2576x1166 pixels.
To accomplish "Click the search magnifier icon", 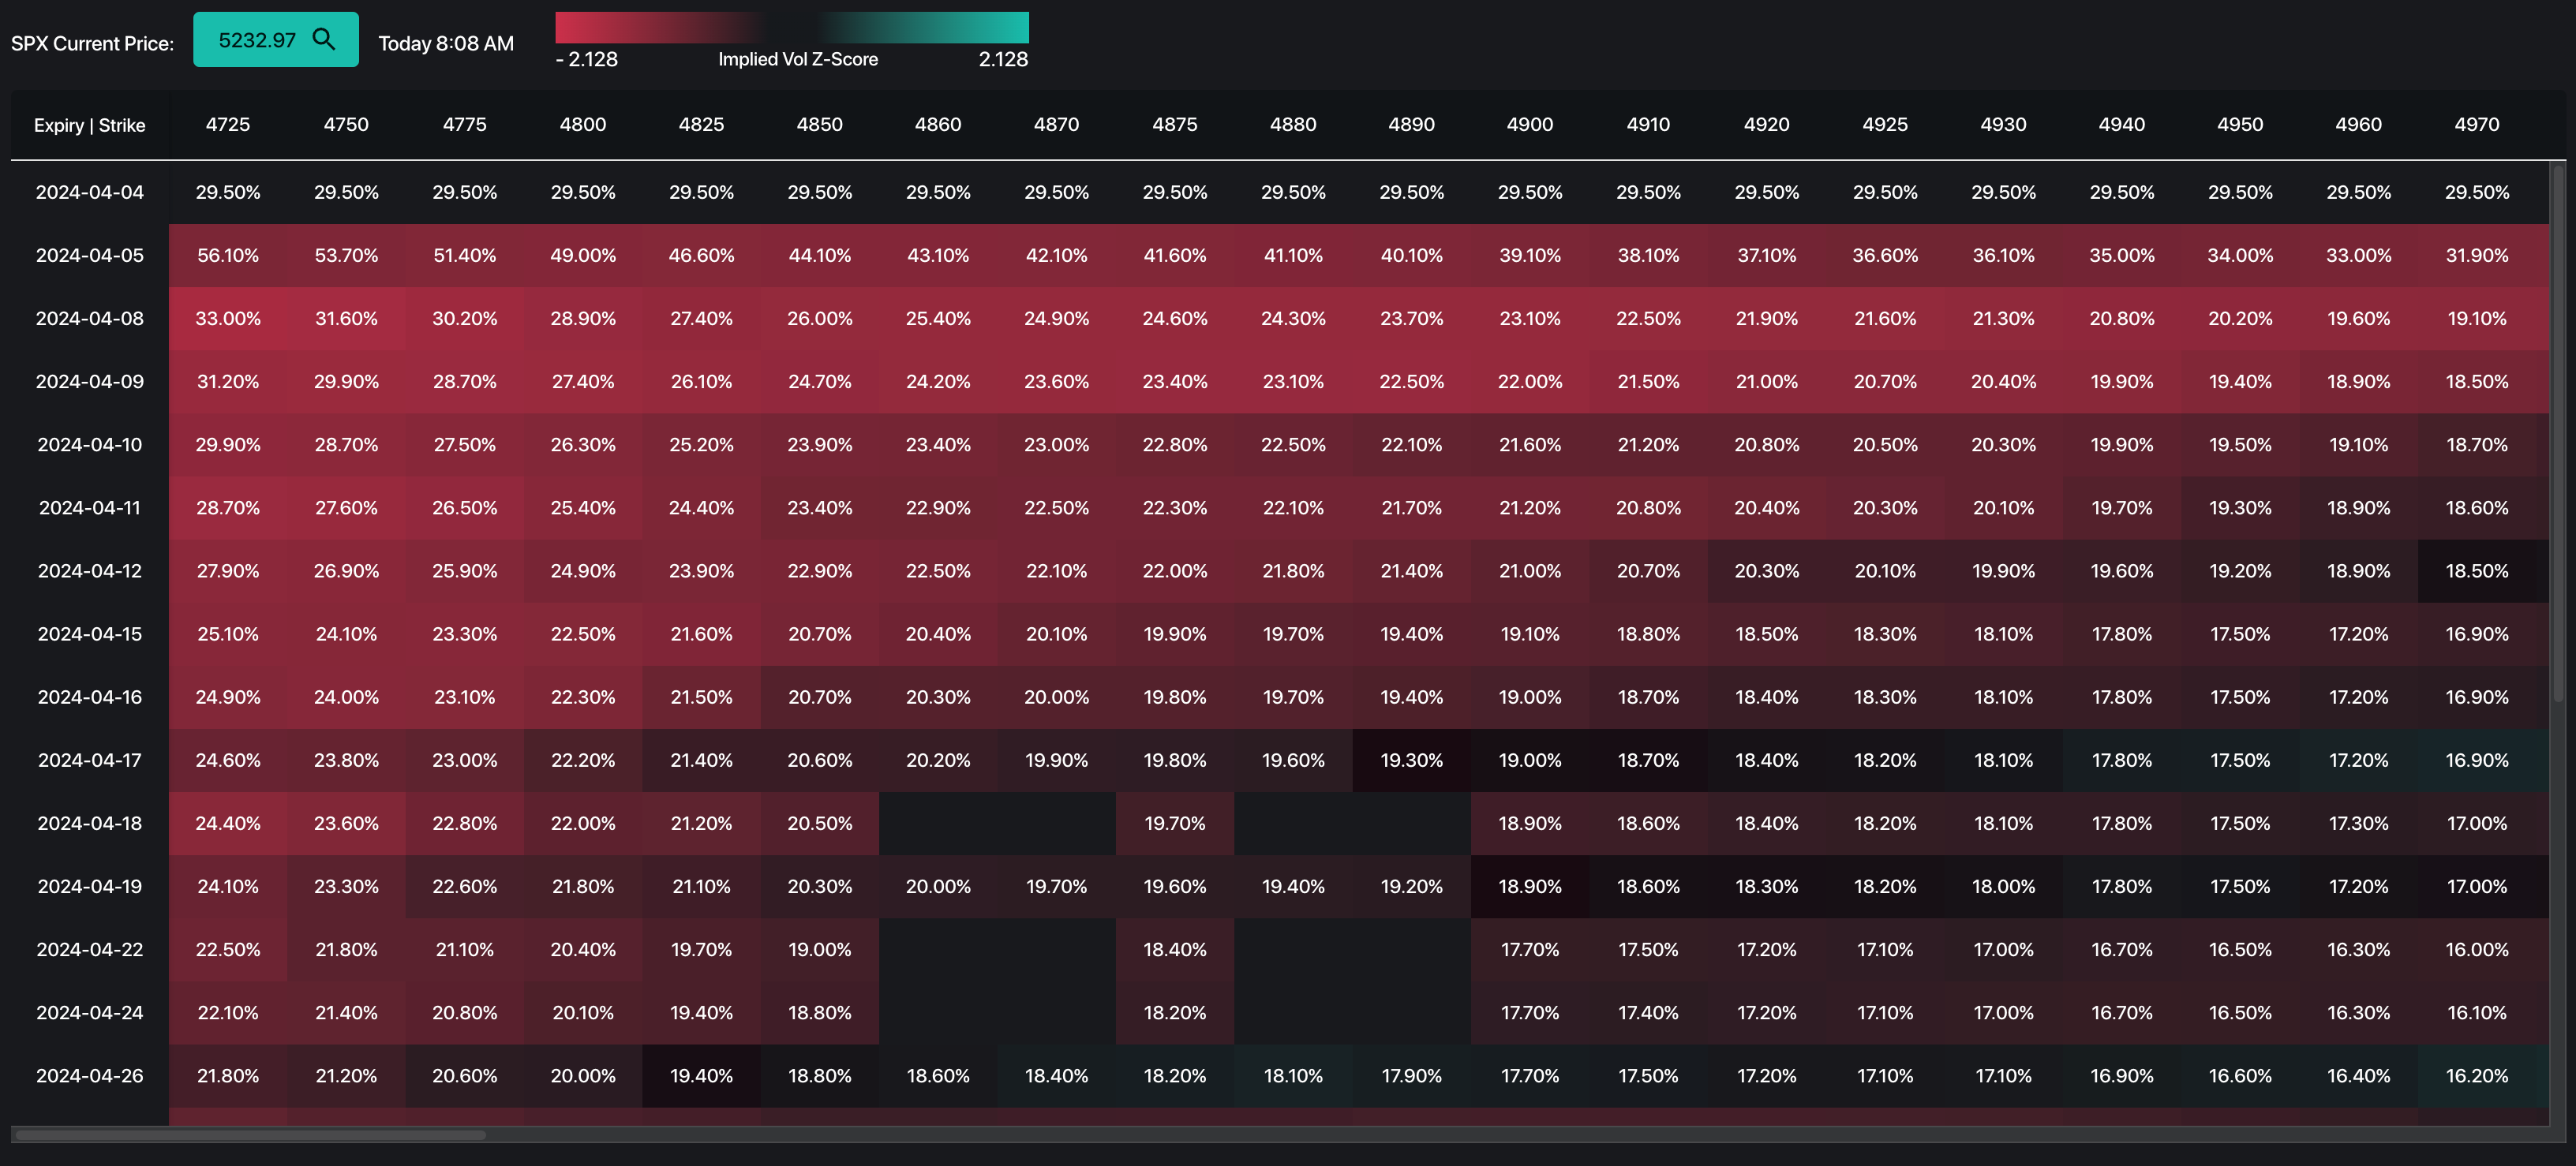I will (x=323, y=39).
